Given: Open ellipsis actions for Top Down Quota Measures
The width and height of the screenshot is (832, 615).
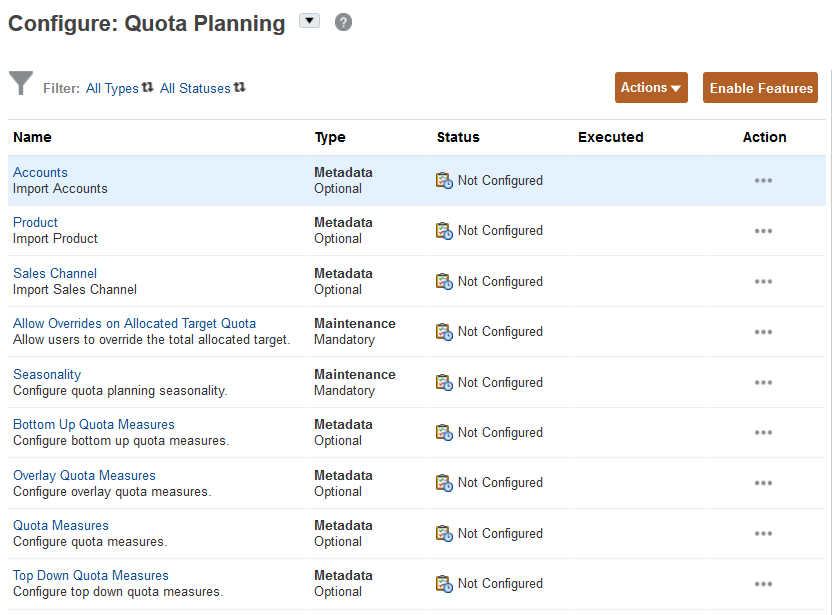Looking at the screenshot, I should coord(763,583).
